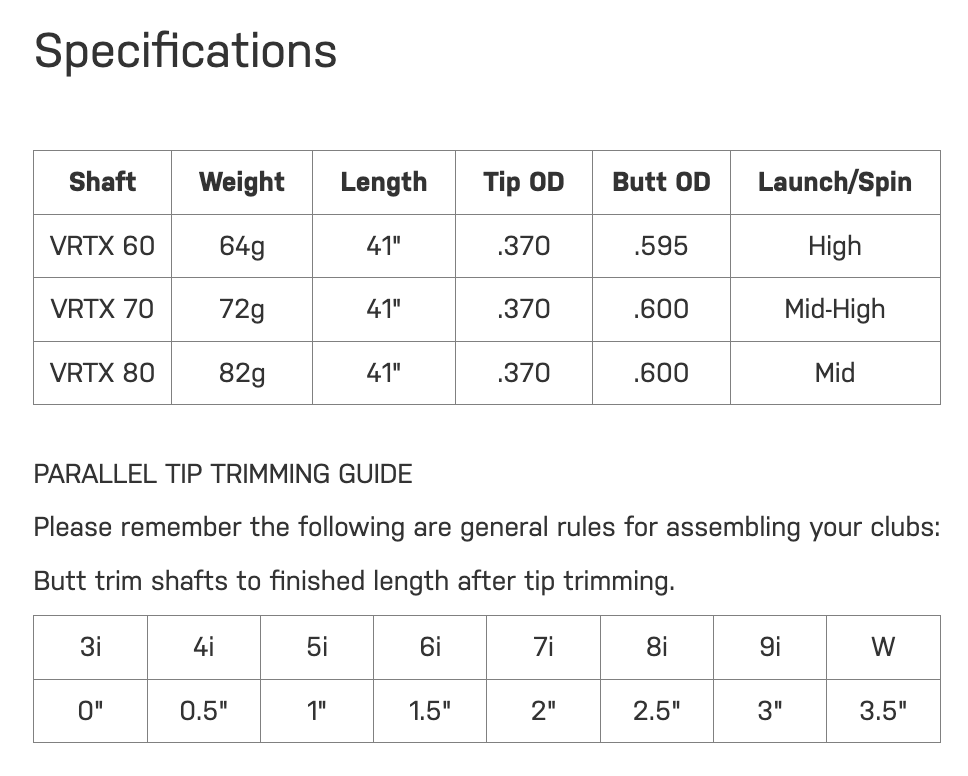This screenshot has width=968, height=776.
Task: Select the 1.5" trim value
Action: coord(430,711)
